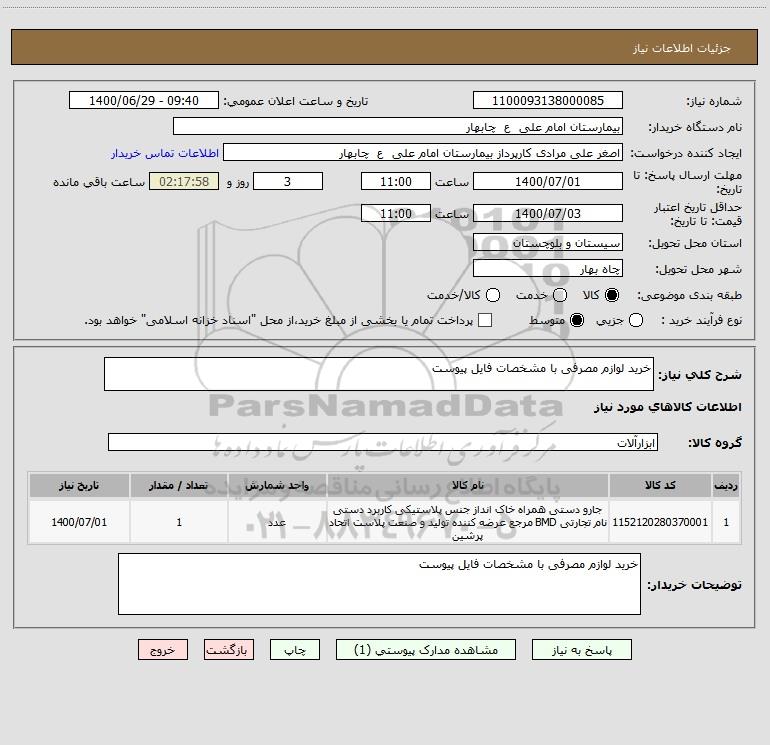Click the عدد unit cell
The image size is (770, 745).
(x=277, y=522)
